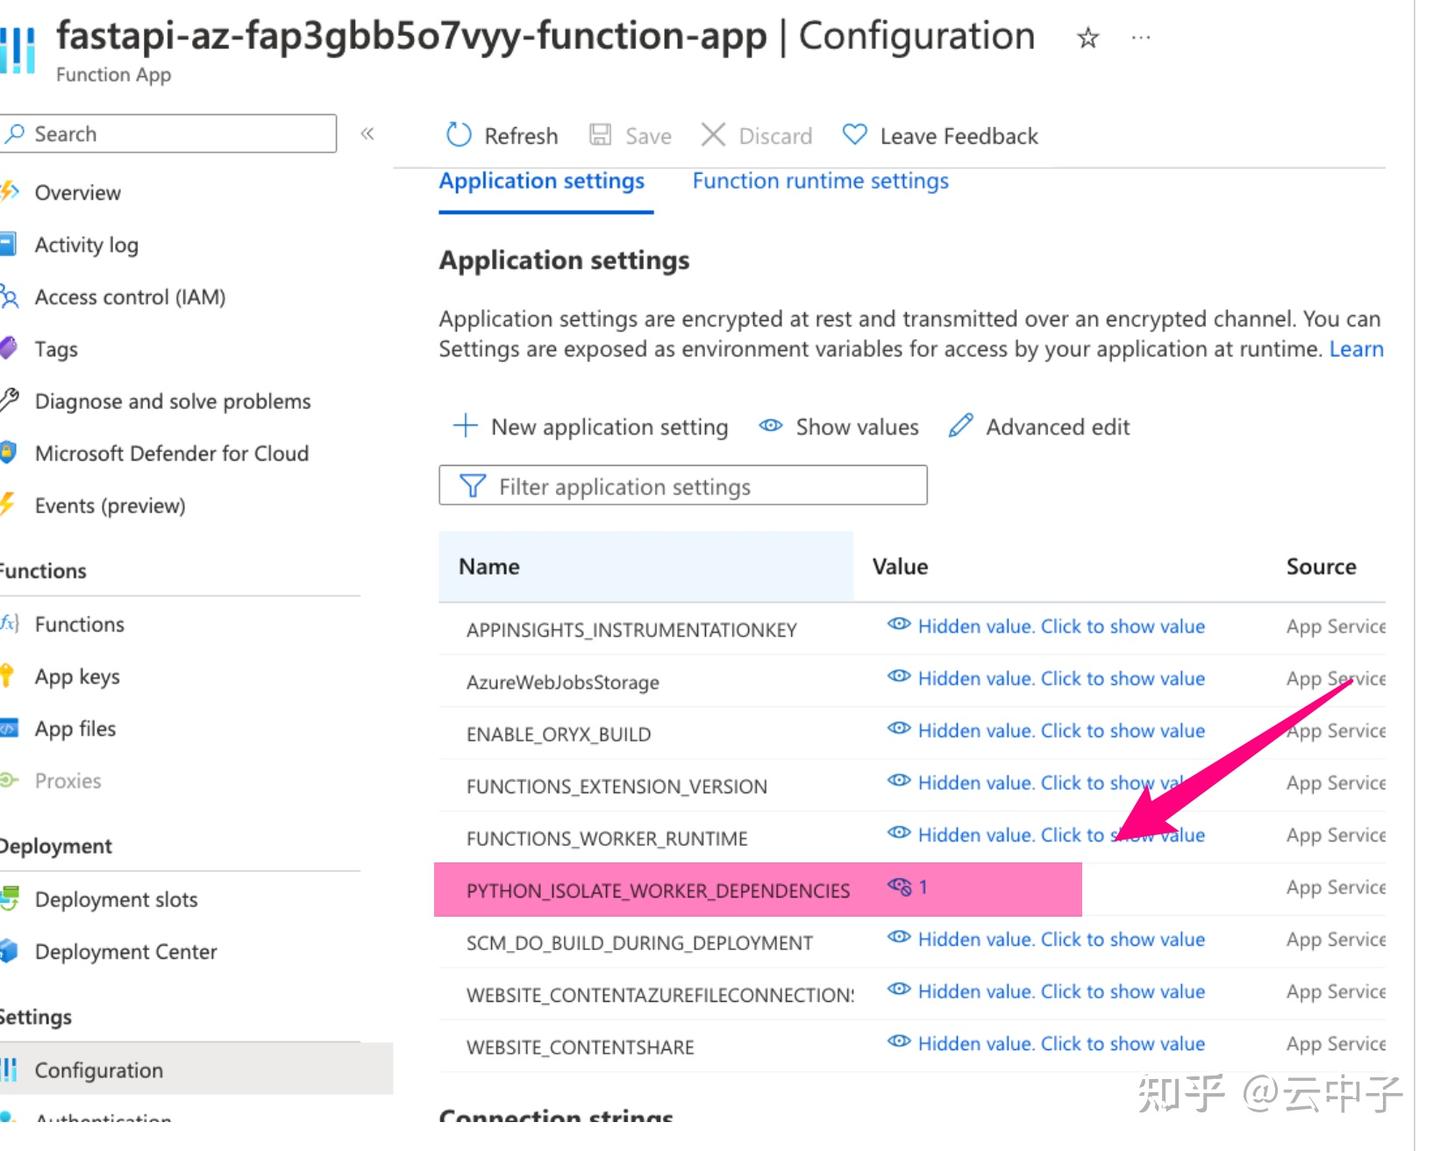The height and width of the screenshot is (1151, 1440).
Task: Star this Function App as favorite
Action: click(1086, 38)
